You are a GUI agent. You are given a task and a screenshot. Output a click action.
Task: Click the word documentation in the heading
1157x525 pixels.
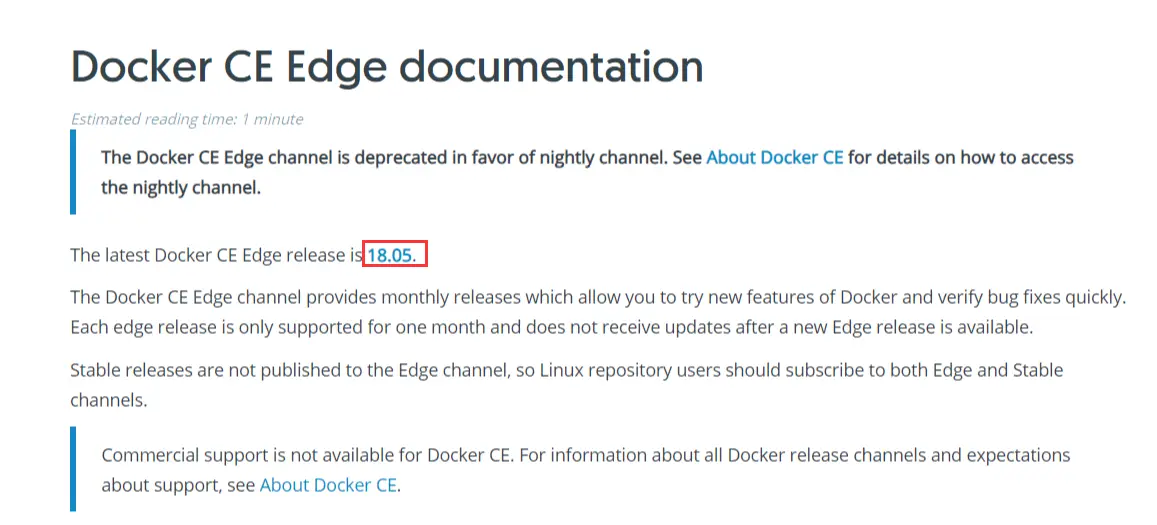(x=551, y=66)
